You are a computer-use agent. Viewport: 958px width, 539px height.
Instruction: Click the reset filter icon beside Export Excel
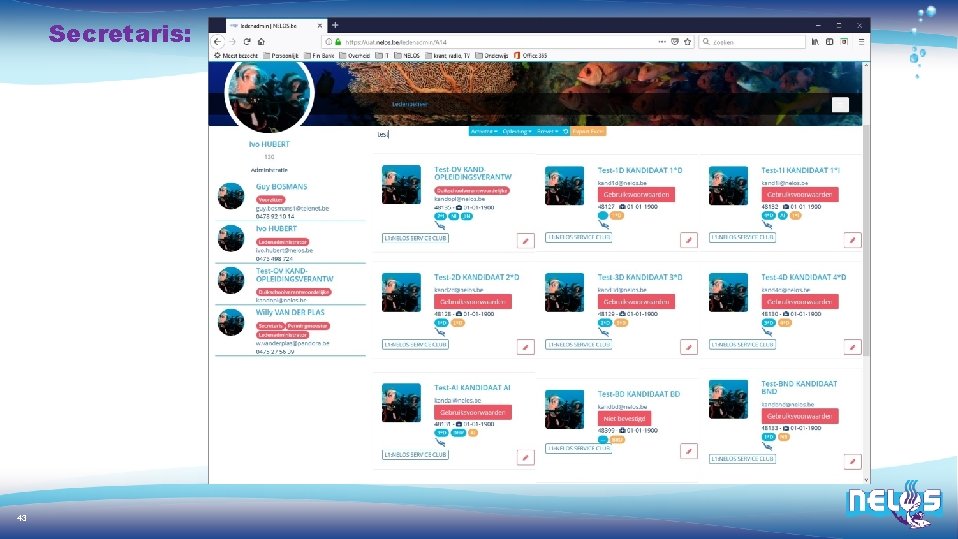(x=566, y=131)
